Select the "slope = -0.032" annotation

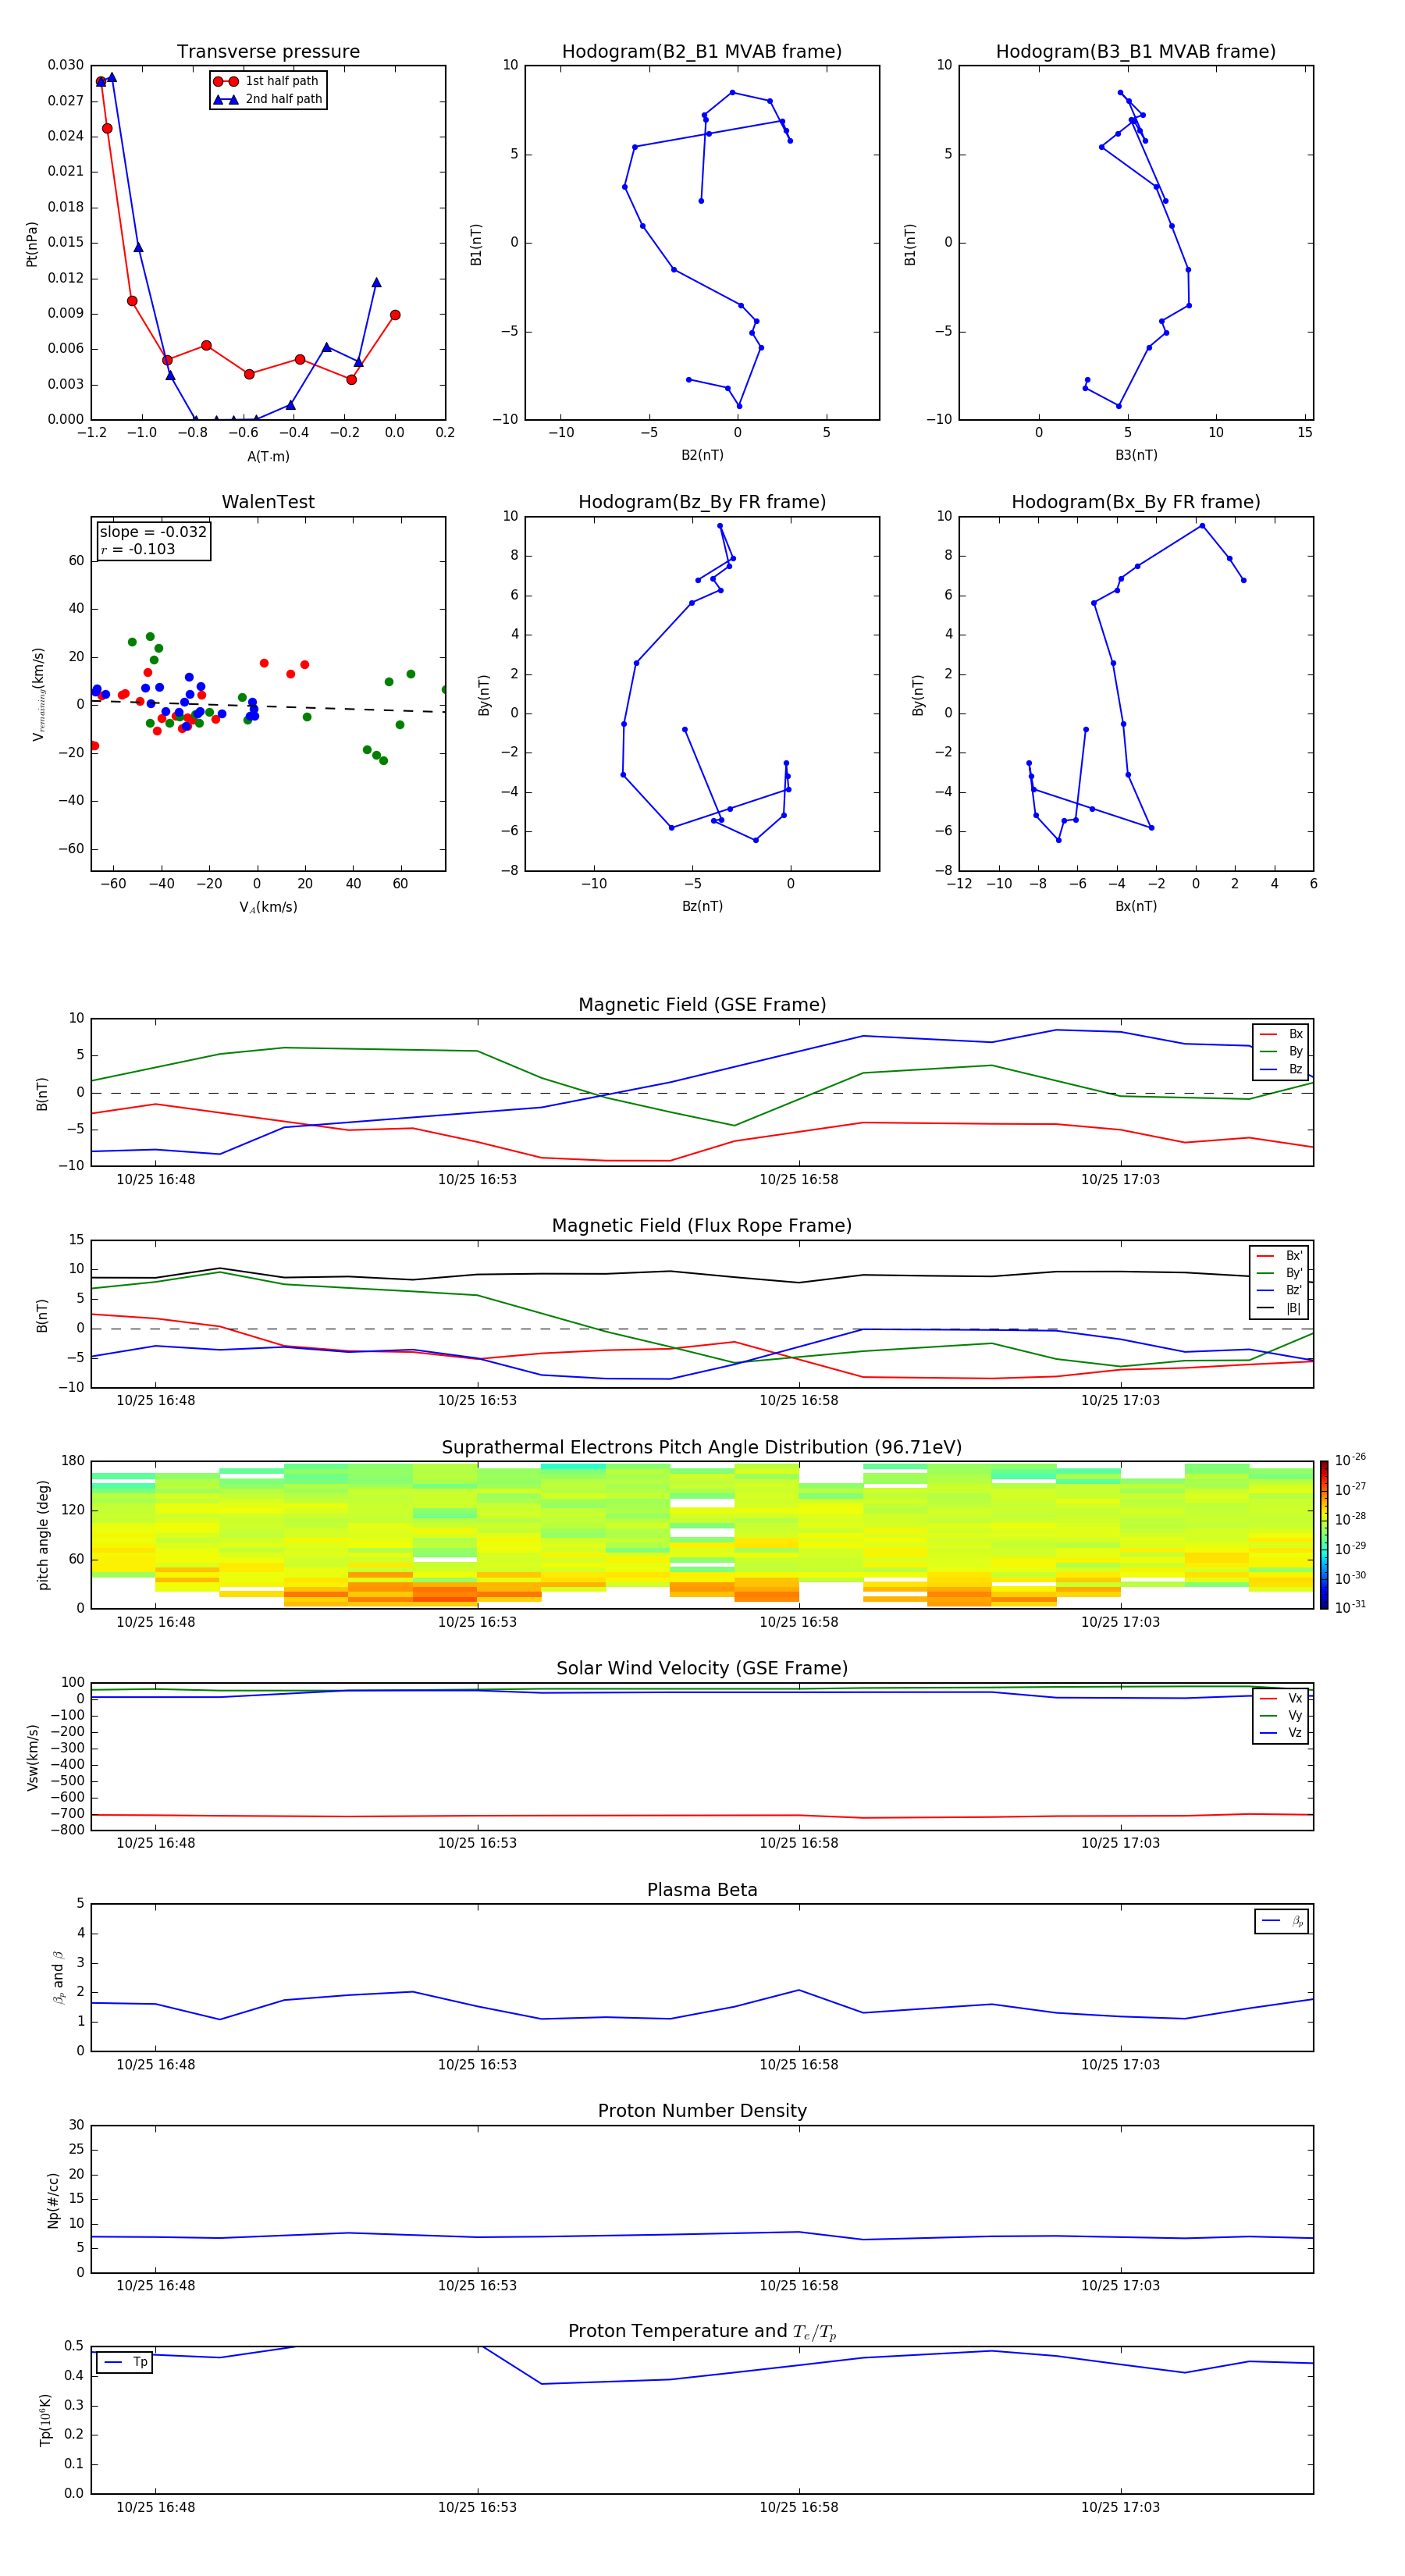tap(153, 532)
